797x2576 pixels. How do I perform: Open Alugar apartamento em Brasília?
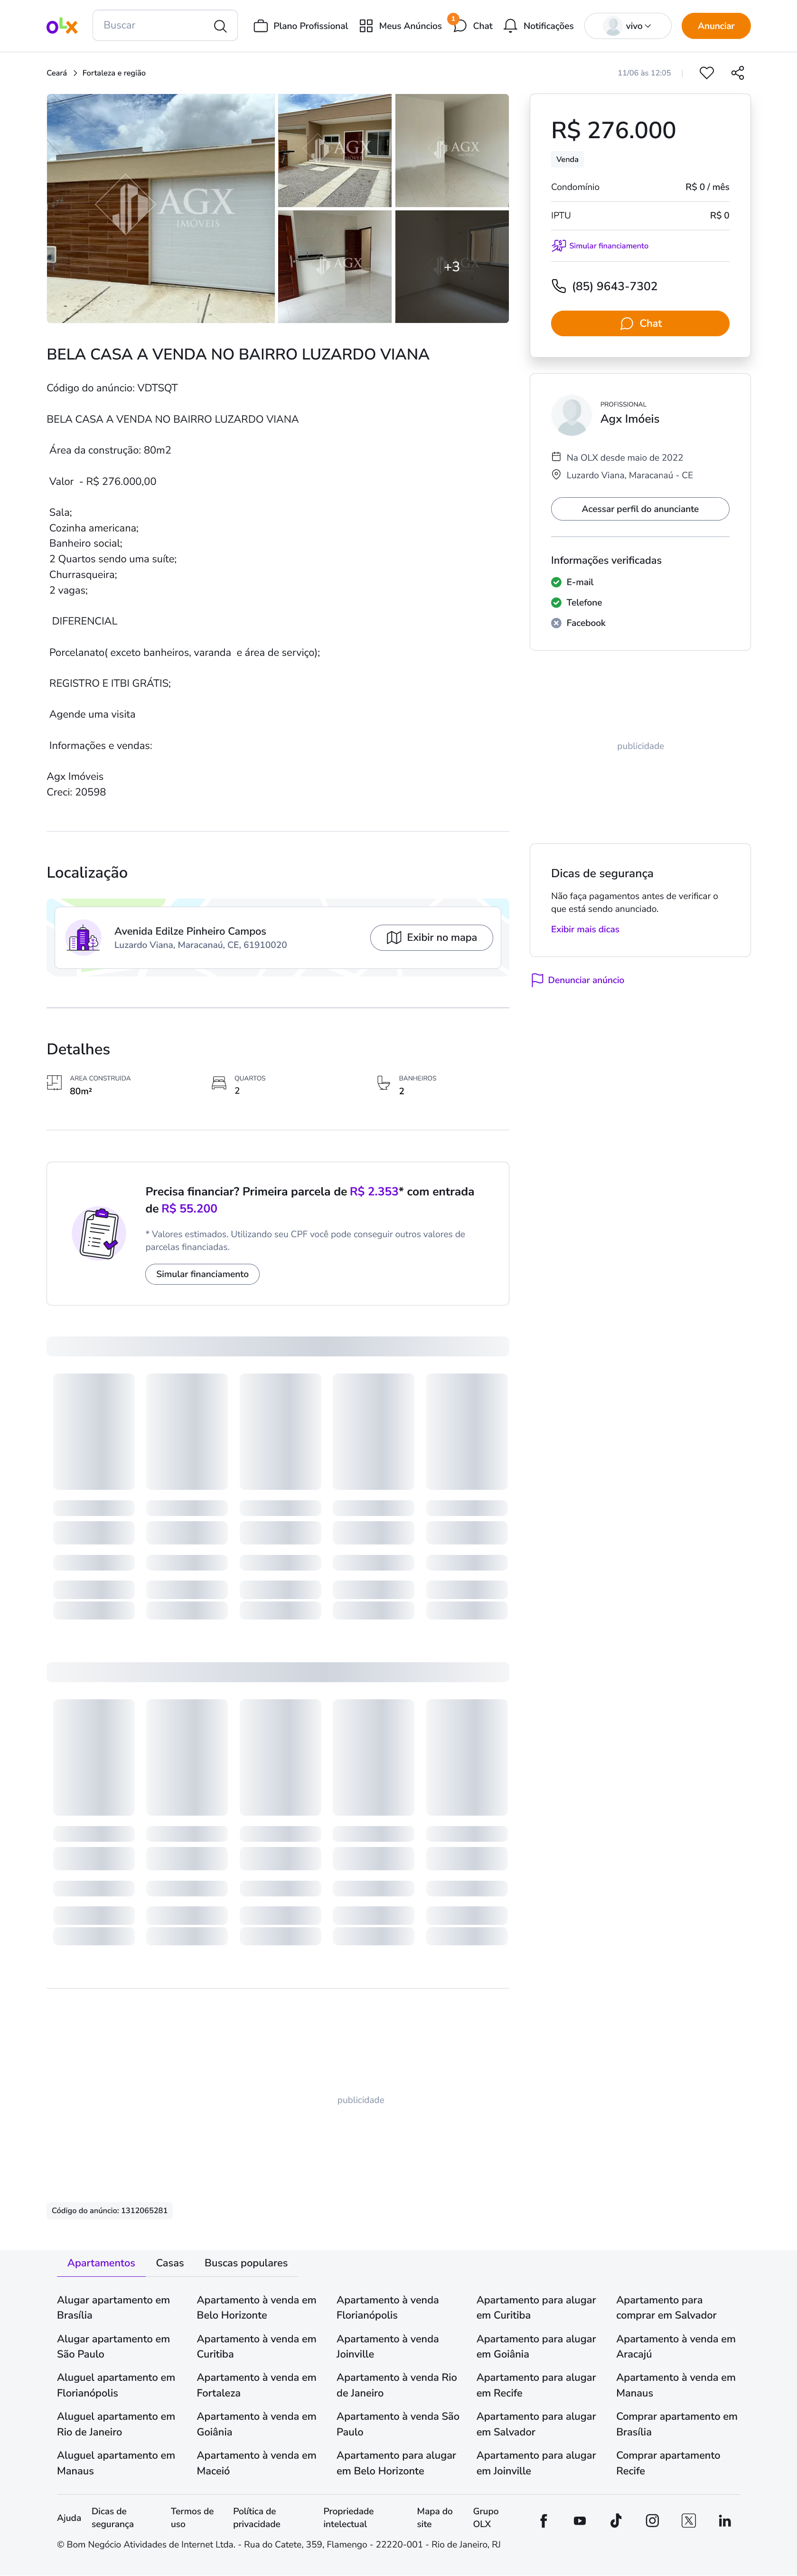click(113, 2307)
